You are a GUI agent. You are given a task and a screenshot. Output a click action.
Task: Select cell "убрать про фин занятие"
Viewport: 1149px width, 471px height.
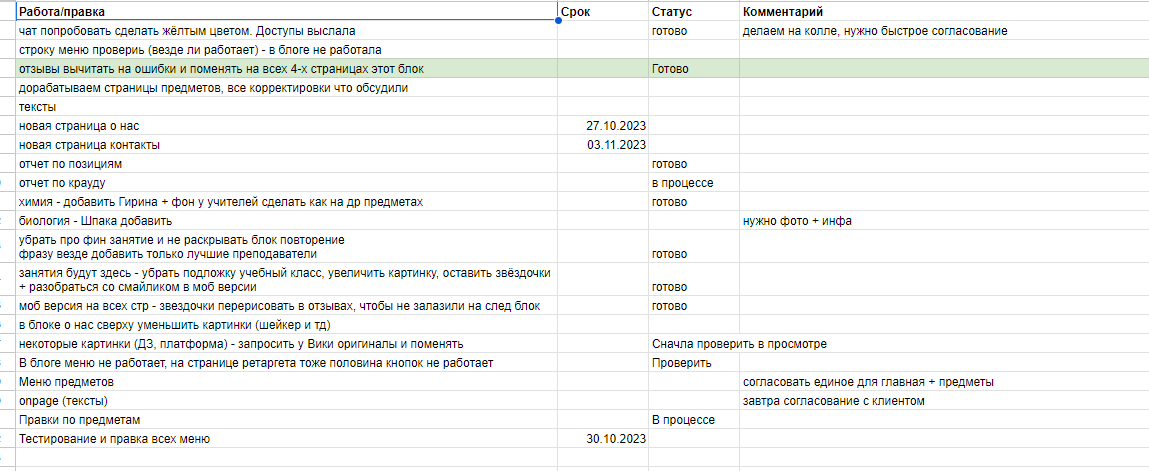287,247
